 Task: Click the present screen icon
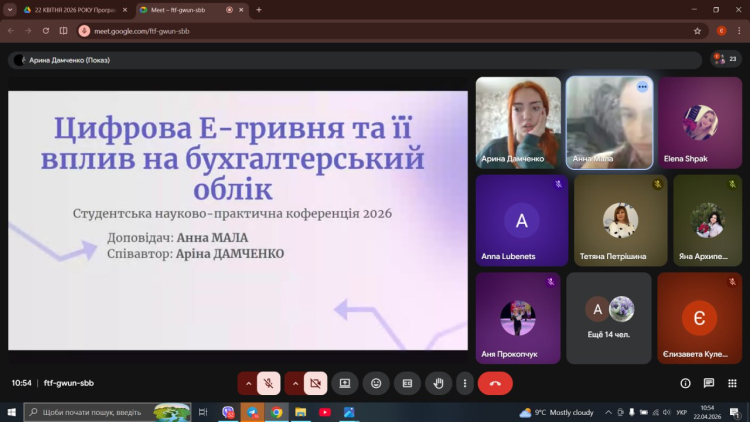[x=345, y=383]
